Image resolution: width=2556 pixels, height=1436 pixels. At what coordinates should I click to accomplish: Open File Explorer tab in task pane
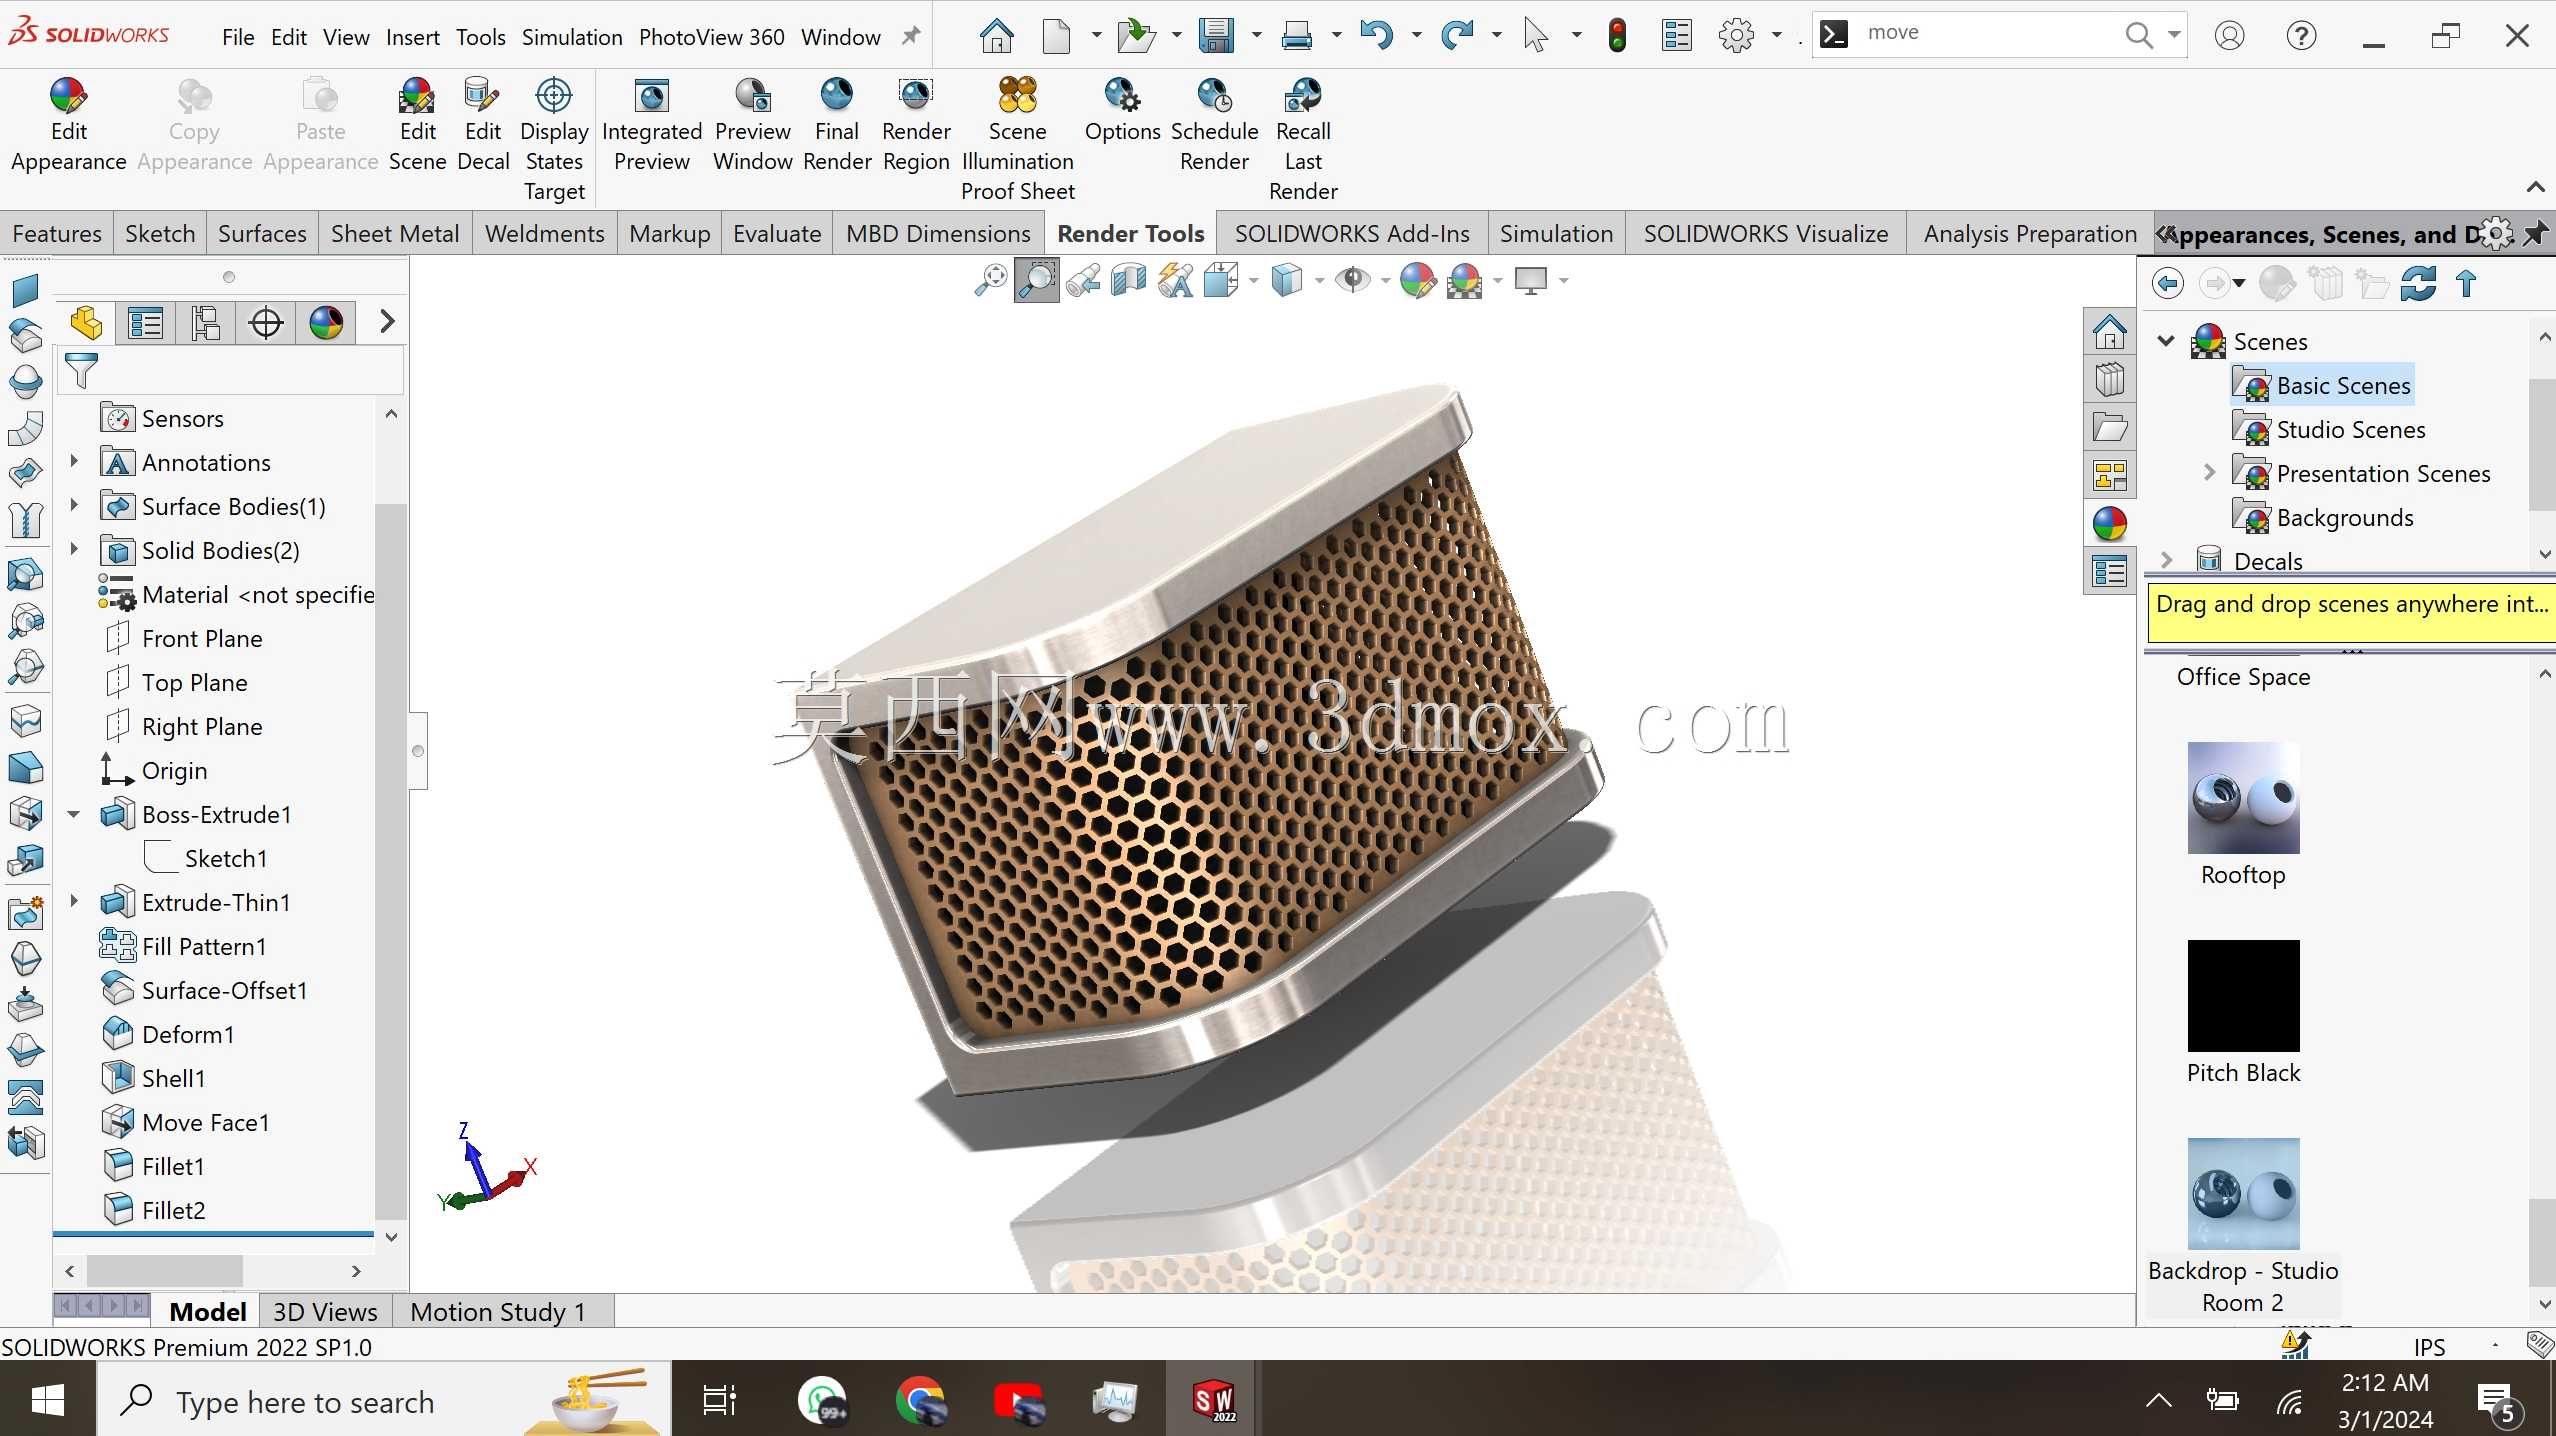(2110, 428)
